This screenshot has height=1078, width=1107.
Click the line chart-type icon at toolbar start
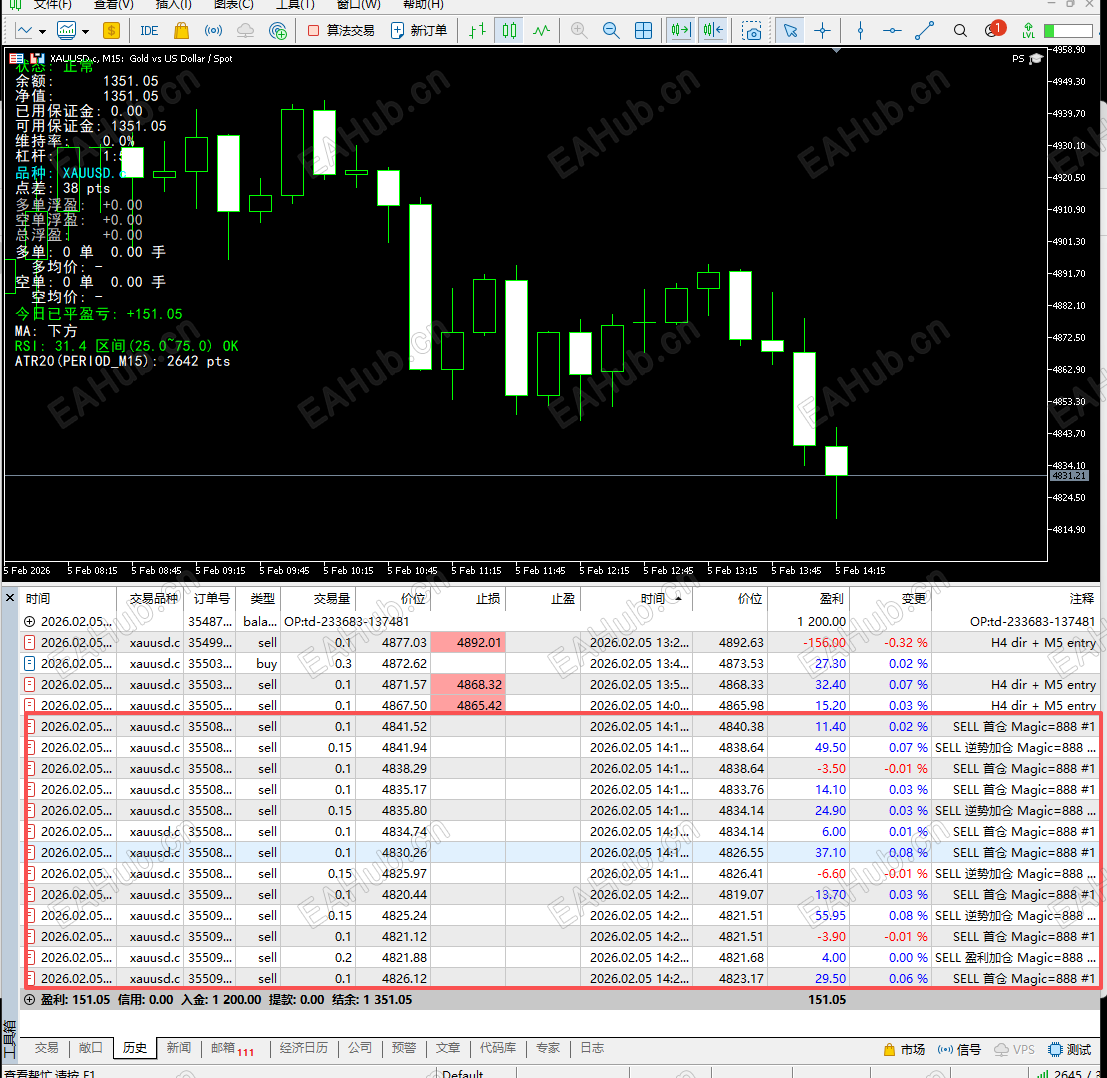[x=24, y=30]
